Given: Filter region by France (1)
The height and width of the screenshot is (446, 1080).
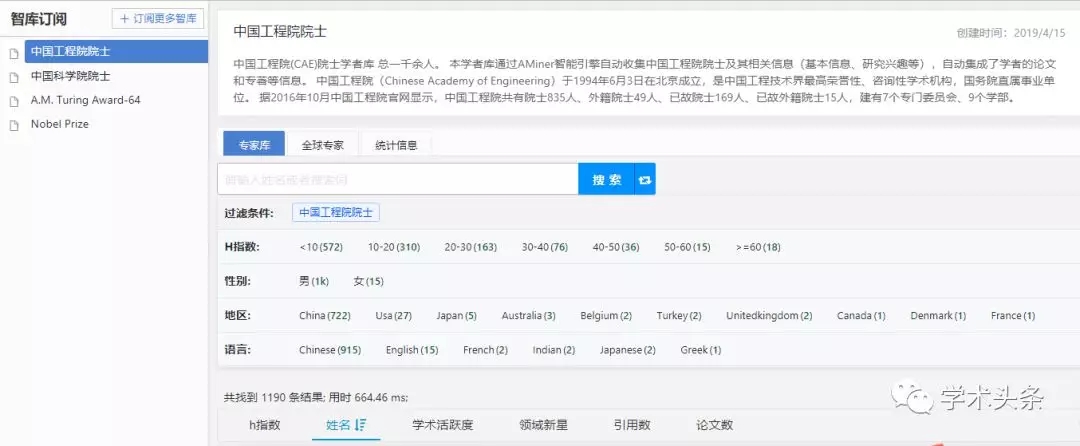Looking at the screenshot, I should point(1012,316).
